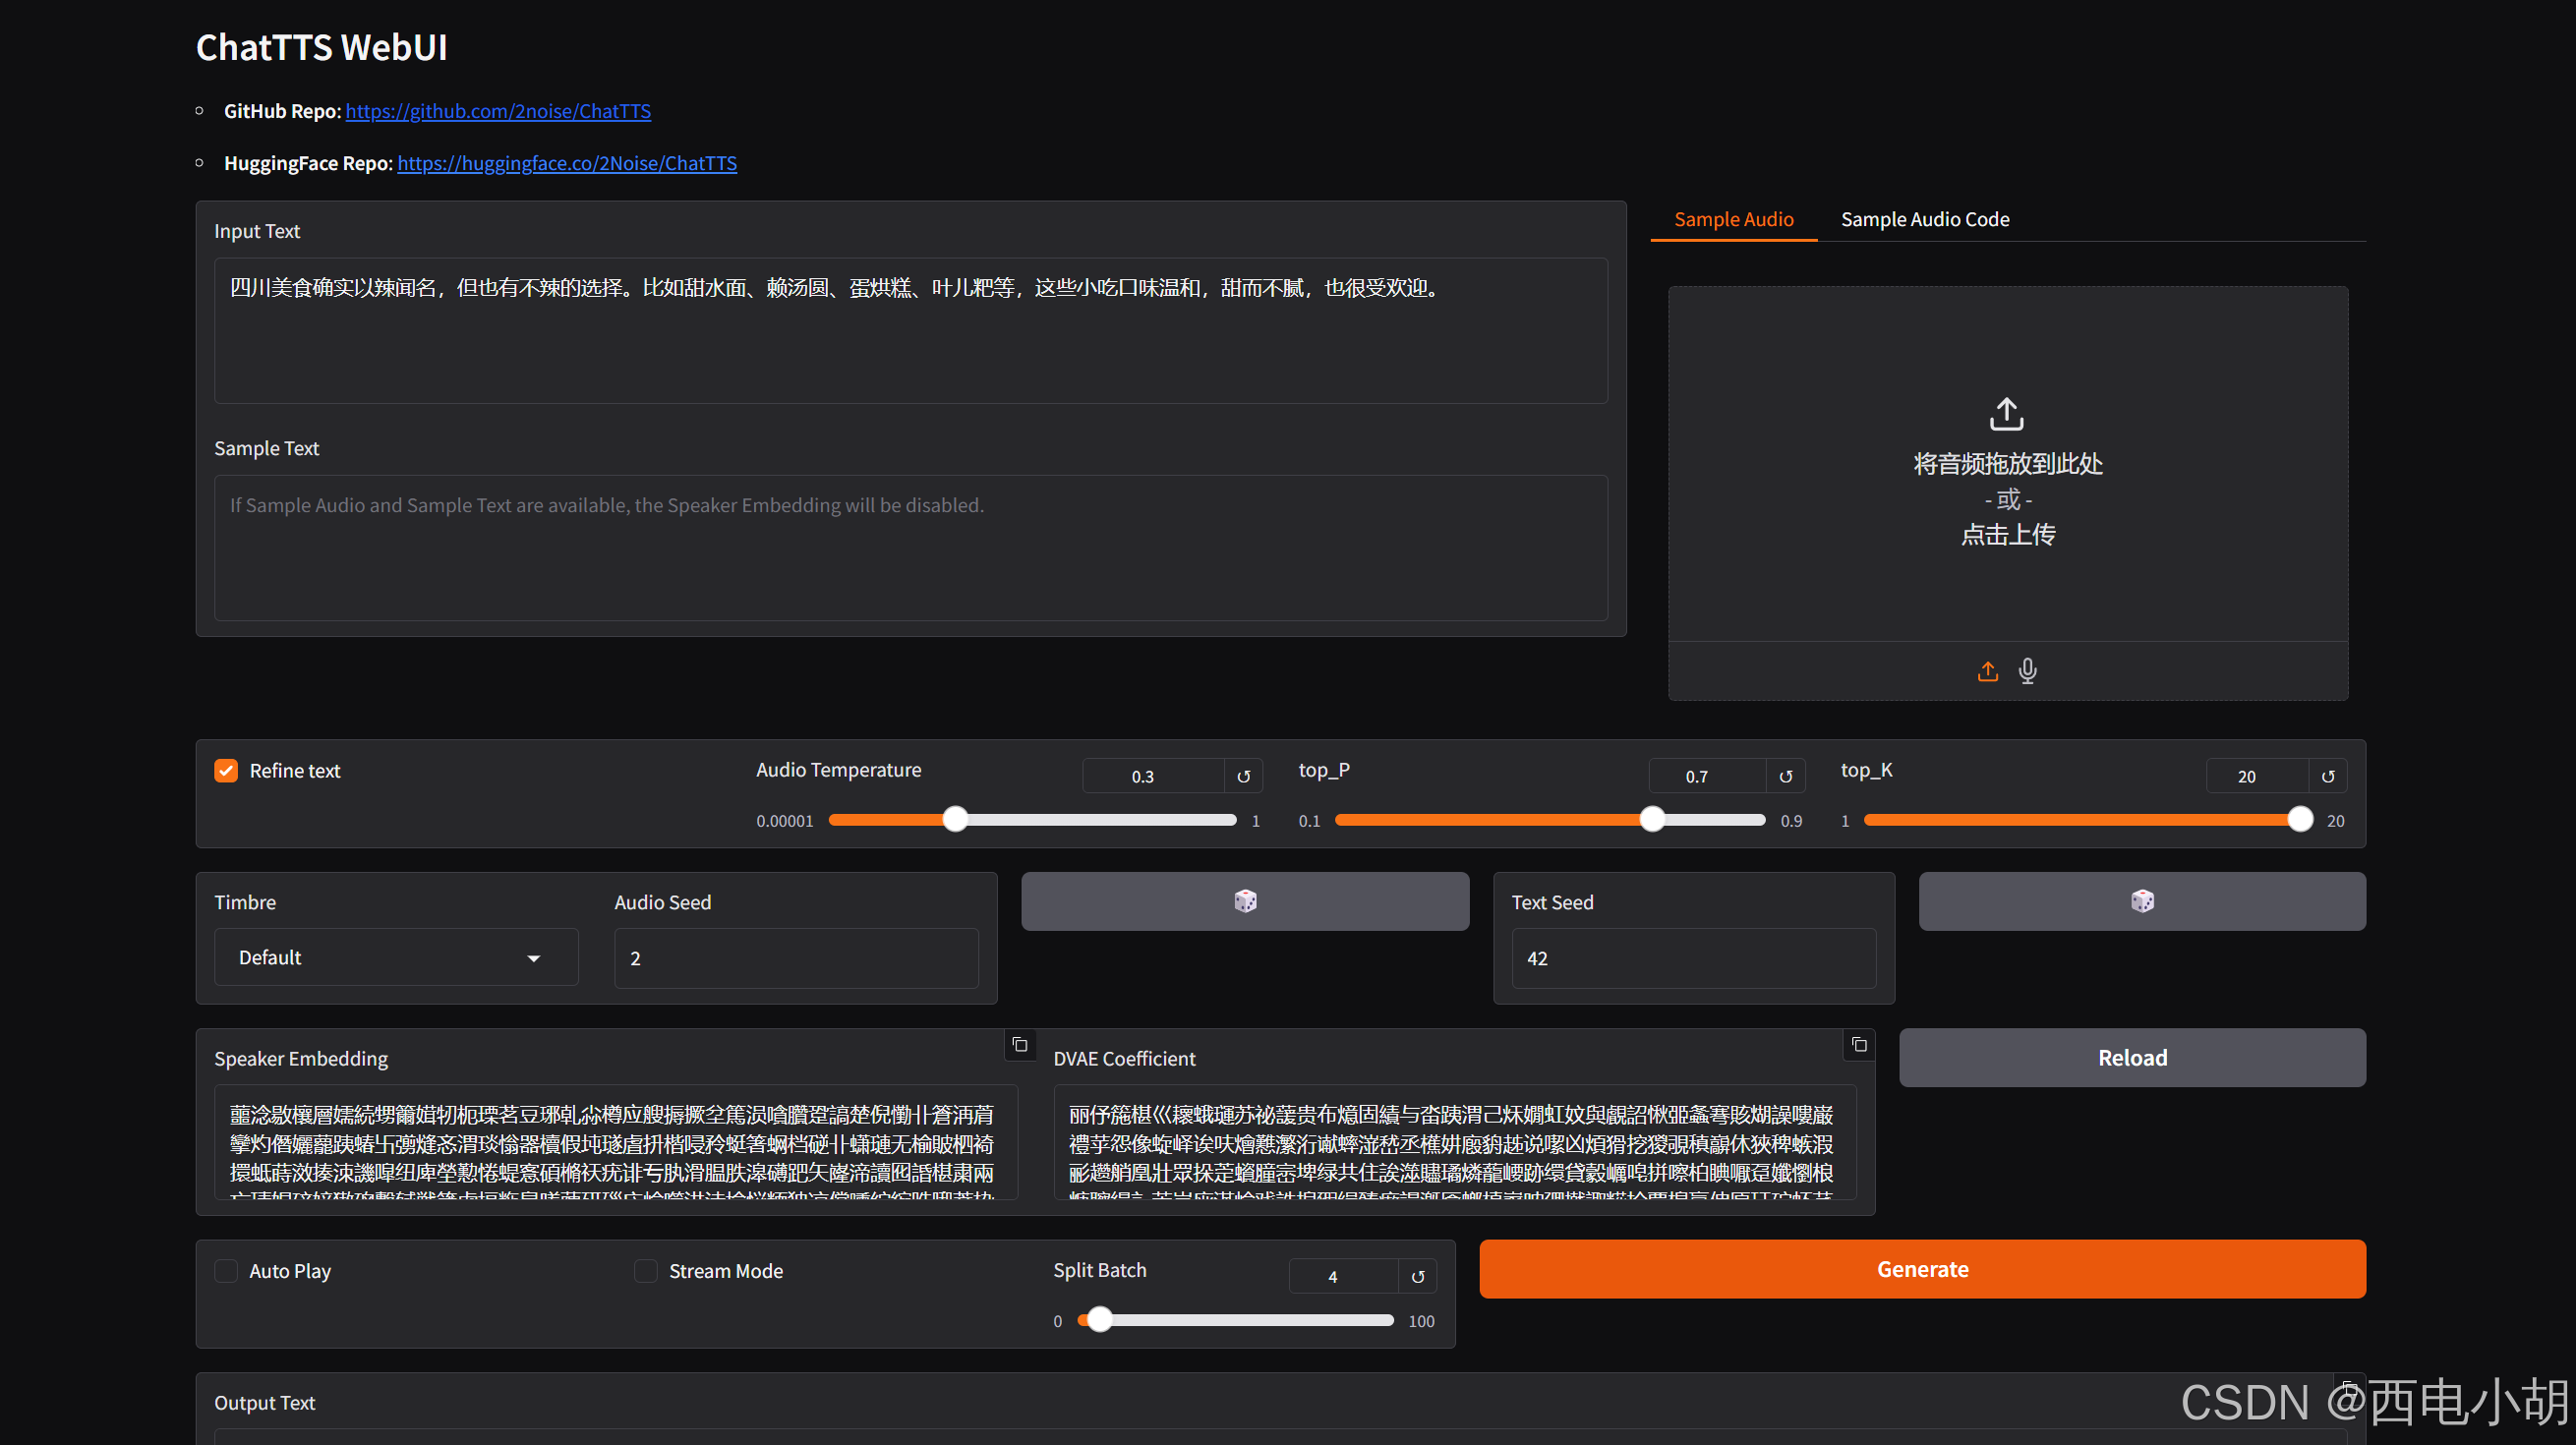Click the upload icon below the audio dropzone

pyautogui.click(x=1987, y=671)
